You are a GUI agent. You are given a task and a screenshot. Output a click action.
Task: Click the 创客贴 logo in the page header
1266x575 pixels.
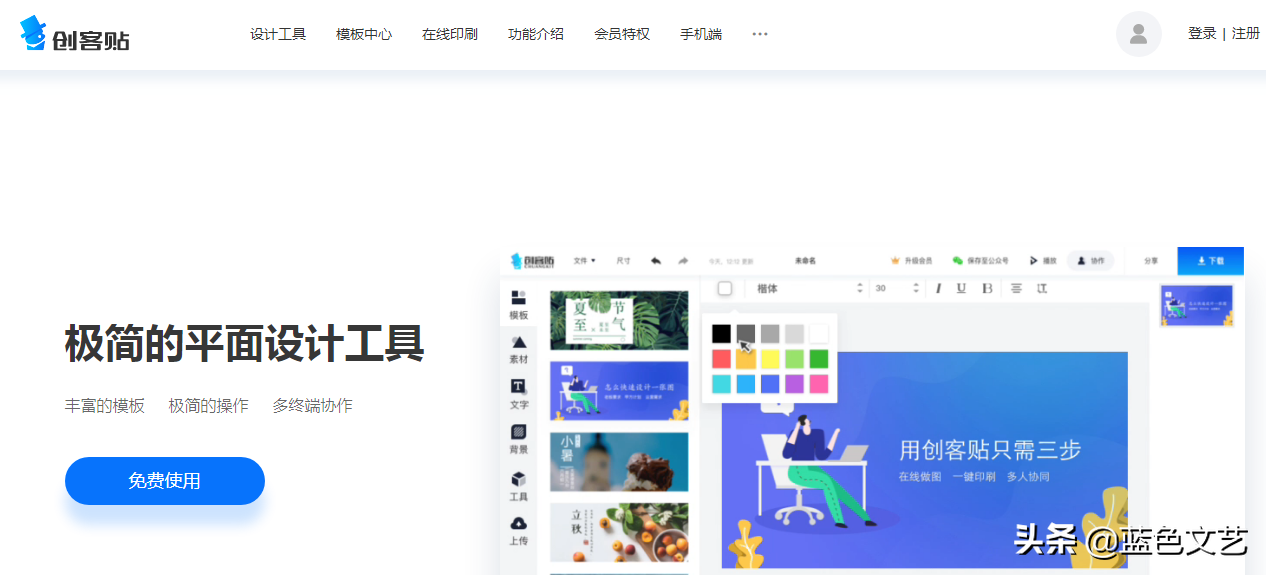point(75,34)
